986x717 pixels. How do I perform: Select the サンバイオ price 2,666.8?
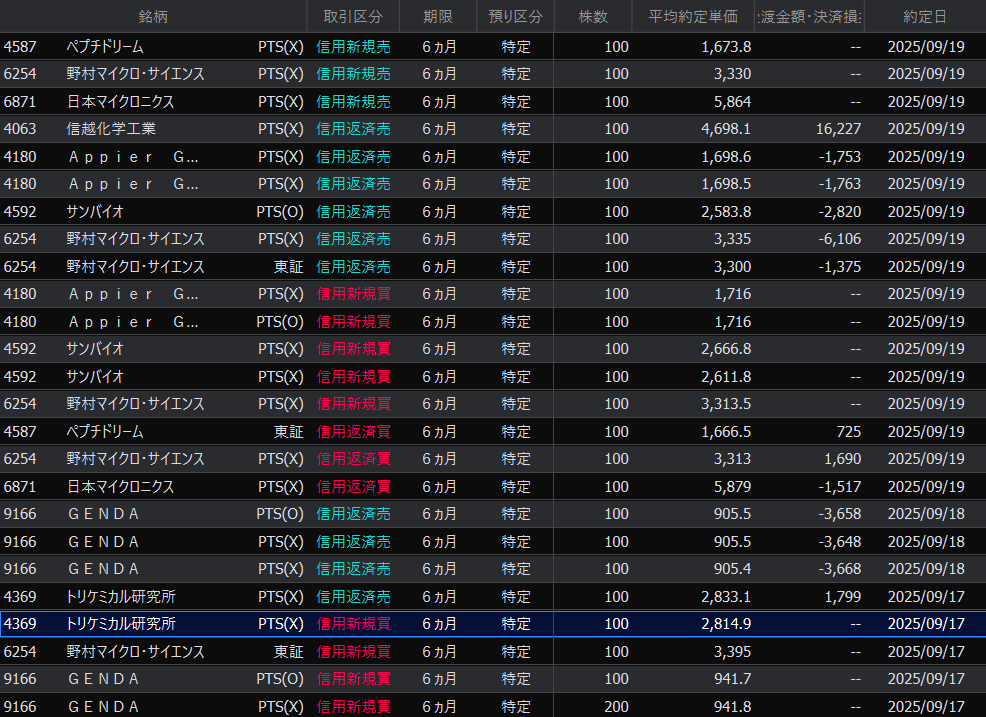click(726, 348)
